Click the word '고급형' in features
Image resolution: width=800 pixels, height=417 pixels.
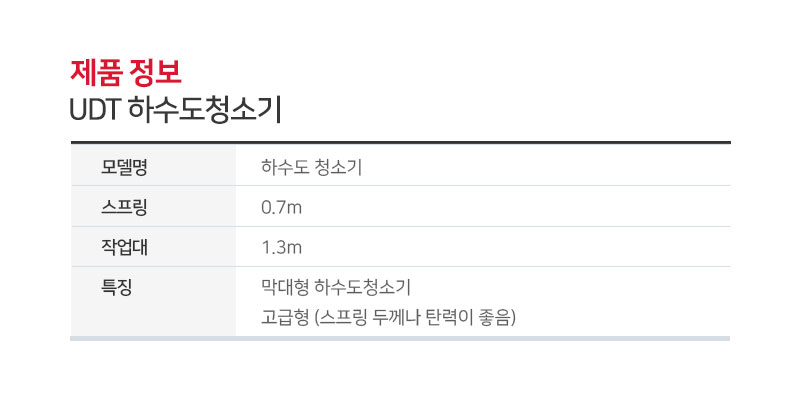point(285,317)
